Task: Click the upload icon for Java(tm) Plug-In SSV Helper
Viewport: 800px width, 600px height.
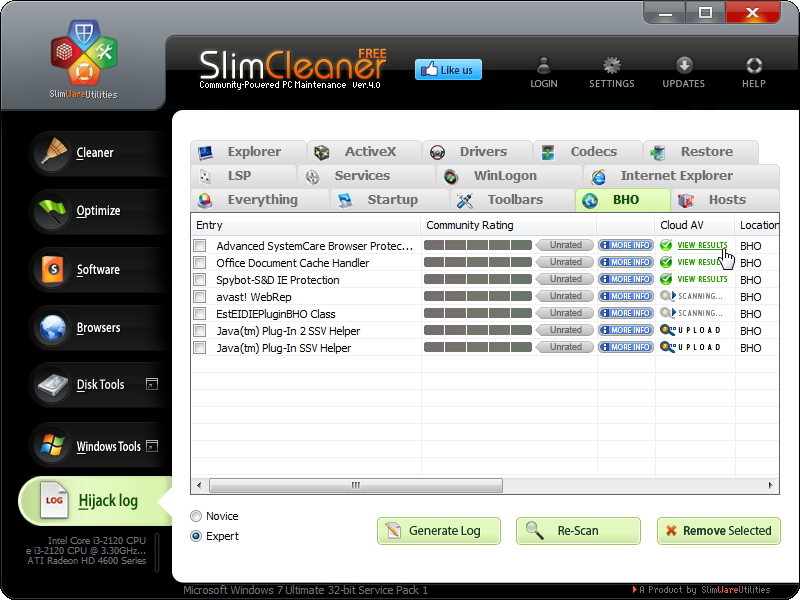Action: point(668,347)
